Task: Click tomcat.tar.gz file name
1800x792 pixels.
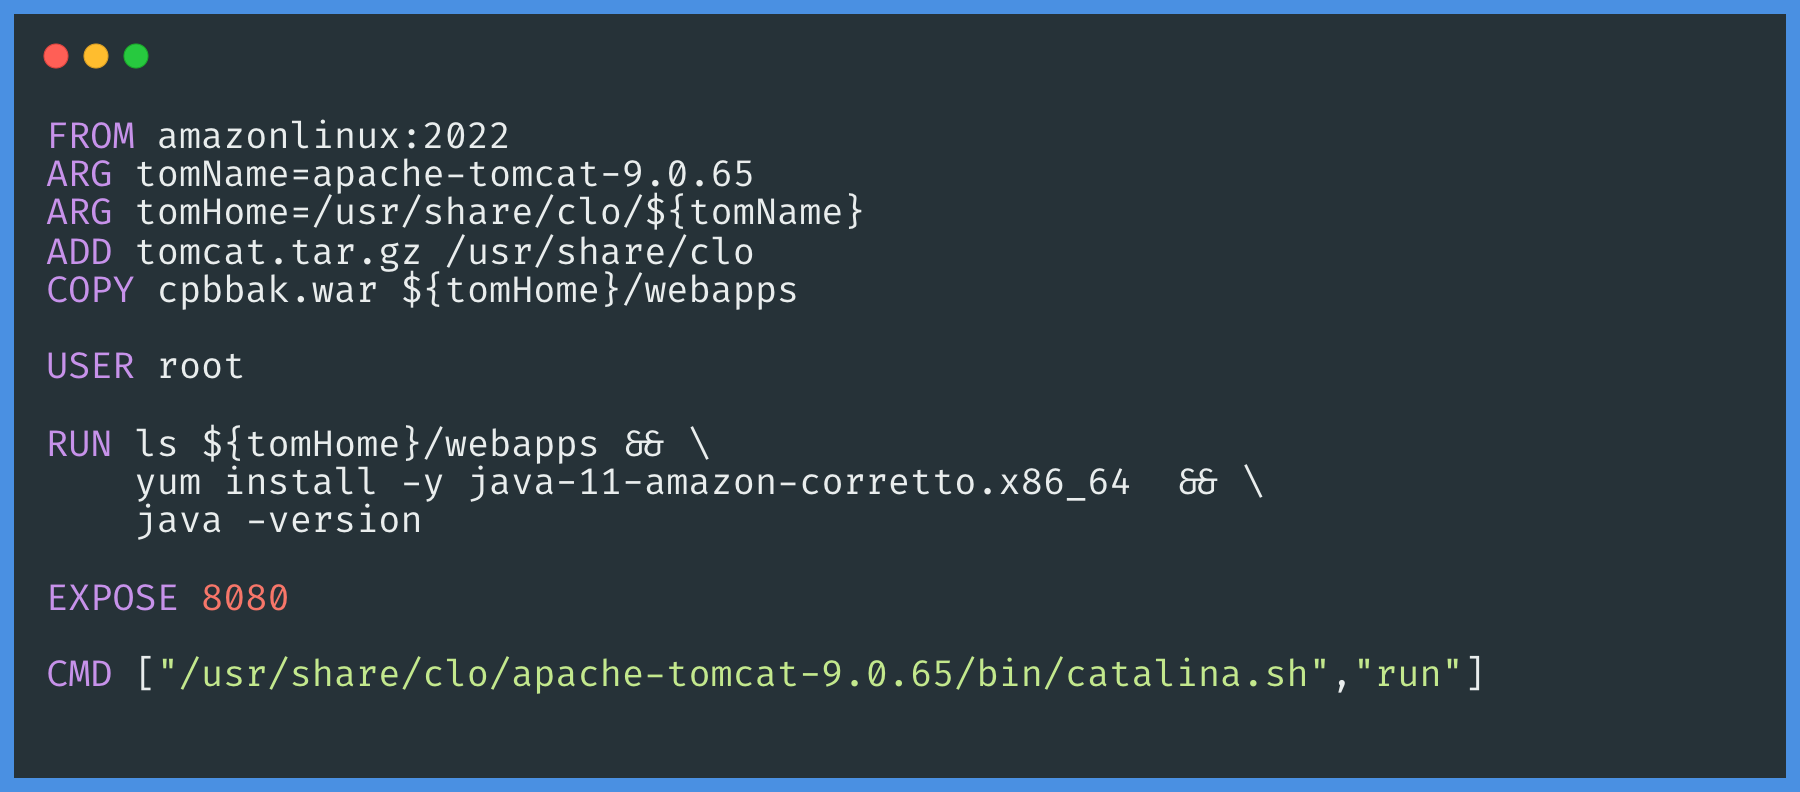Action: pyautogui.click(x=279, y=252)
